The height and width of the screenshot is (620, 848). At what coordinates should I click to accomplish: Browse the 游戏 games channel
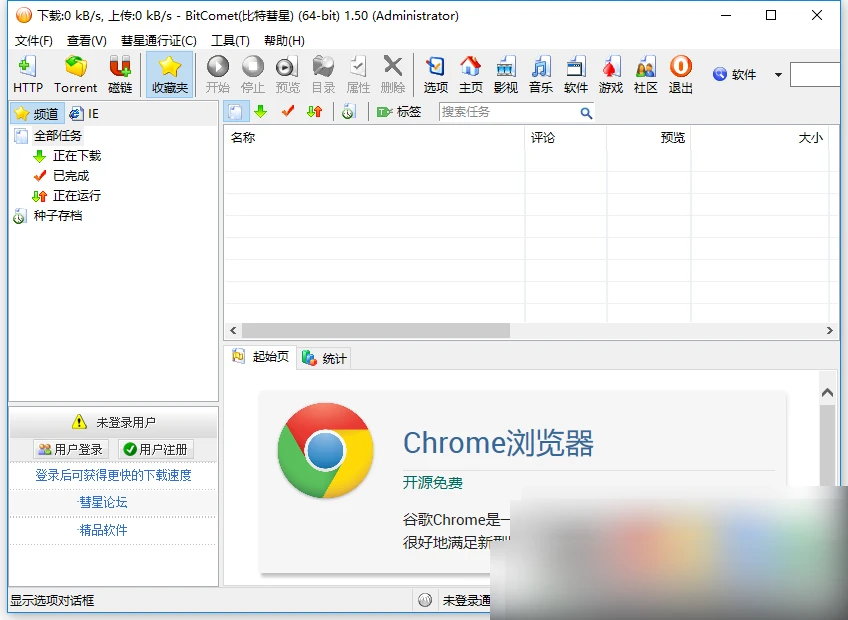coord(610,72)
